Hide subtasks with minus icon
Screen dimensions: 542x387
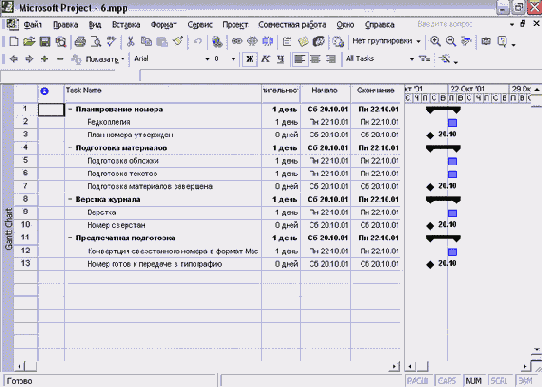coord(60,59)
